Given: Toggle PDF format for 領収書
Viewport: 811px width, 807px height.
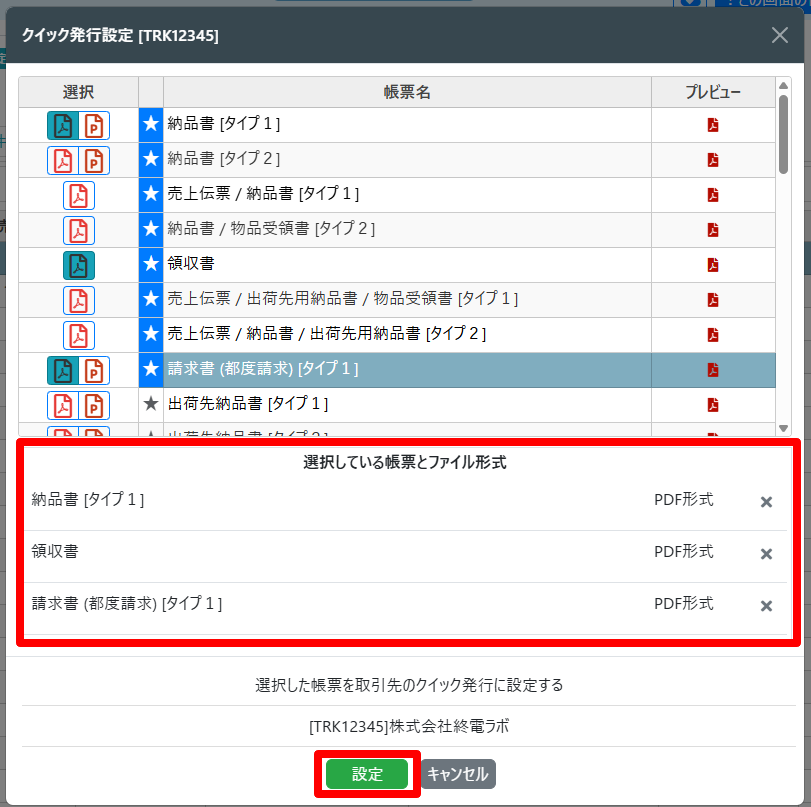Looking at the screenshot, I should [78, 265].
